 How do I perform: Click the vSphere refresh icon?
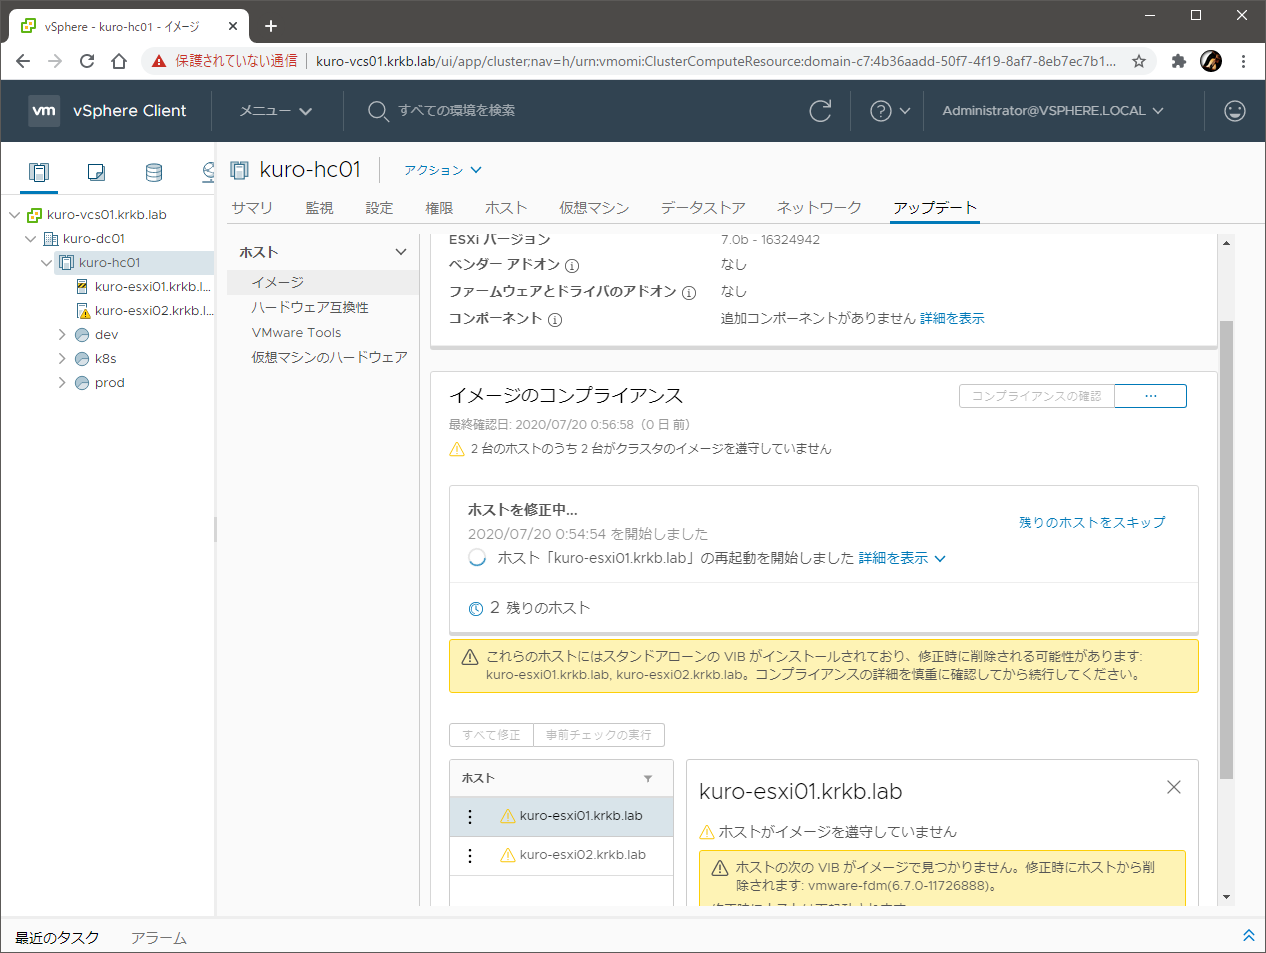[x=820, y=111]
